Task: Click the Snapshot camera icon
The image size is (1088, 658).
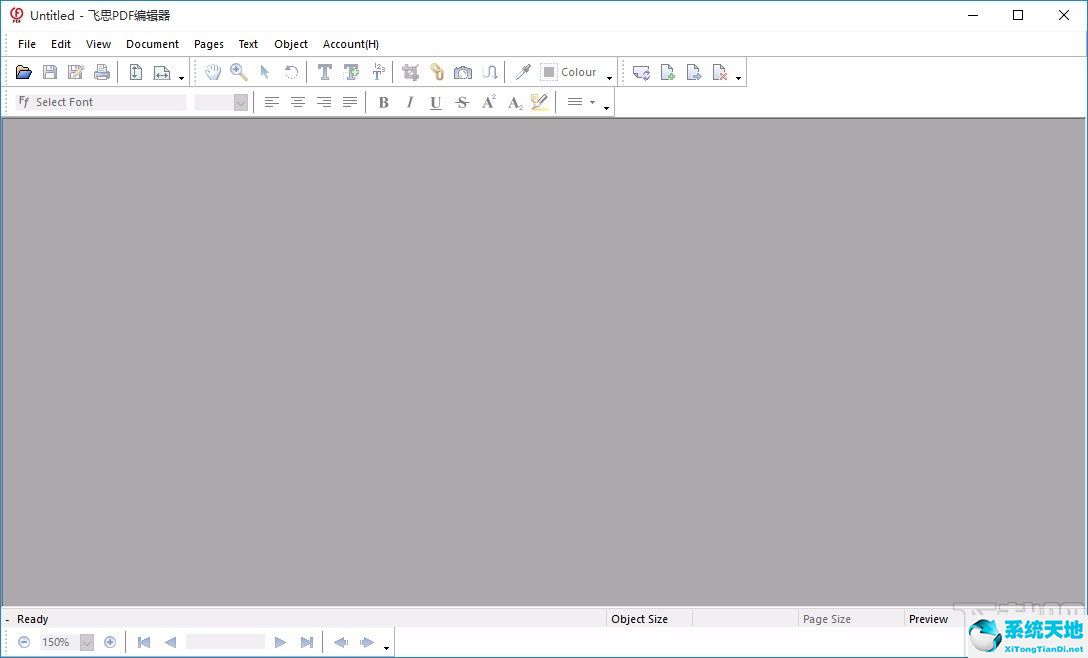Action: click(x=462, y=72)
